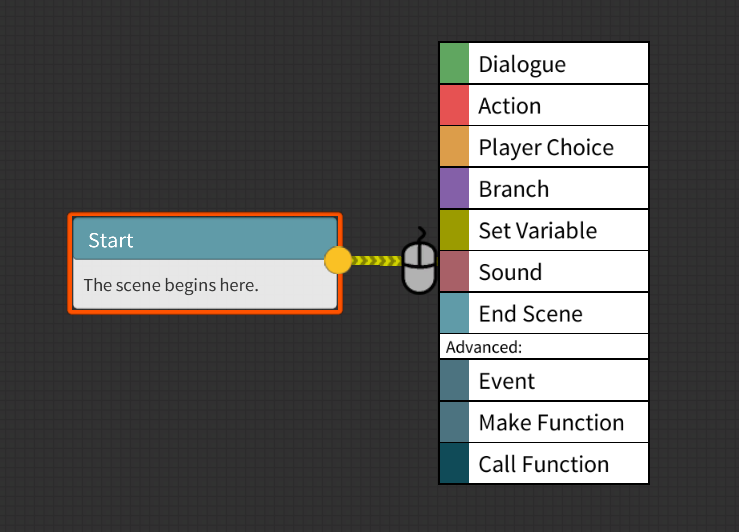Select End Scene in the menu
The image size is (739, 532).
point(558,314)
